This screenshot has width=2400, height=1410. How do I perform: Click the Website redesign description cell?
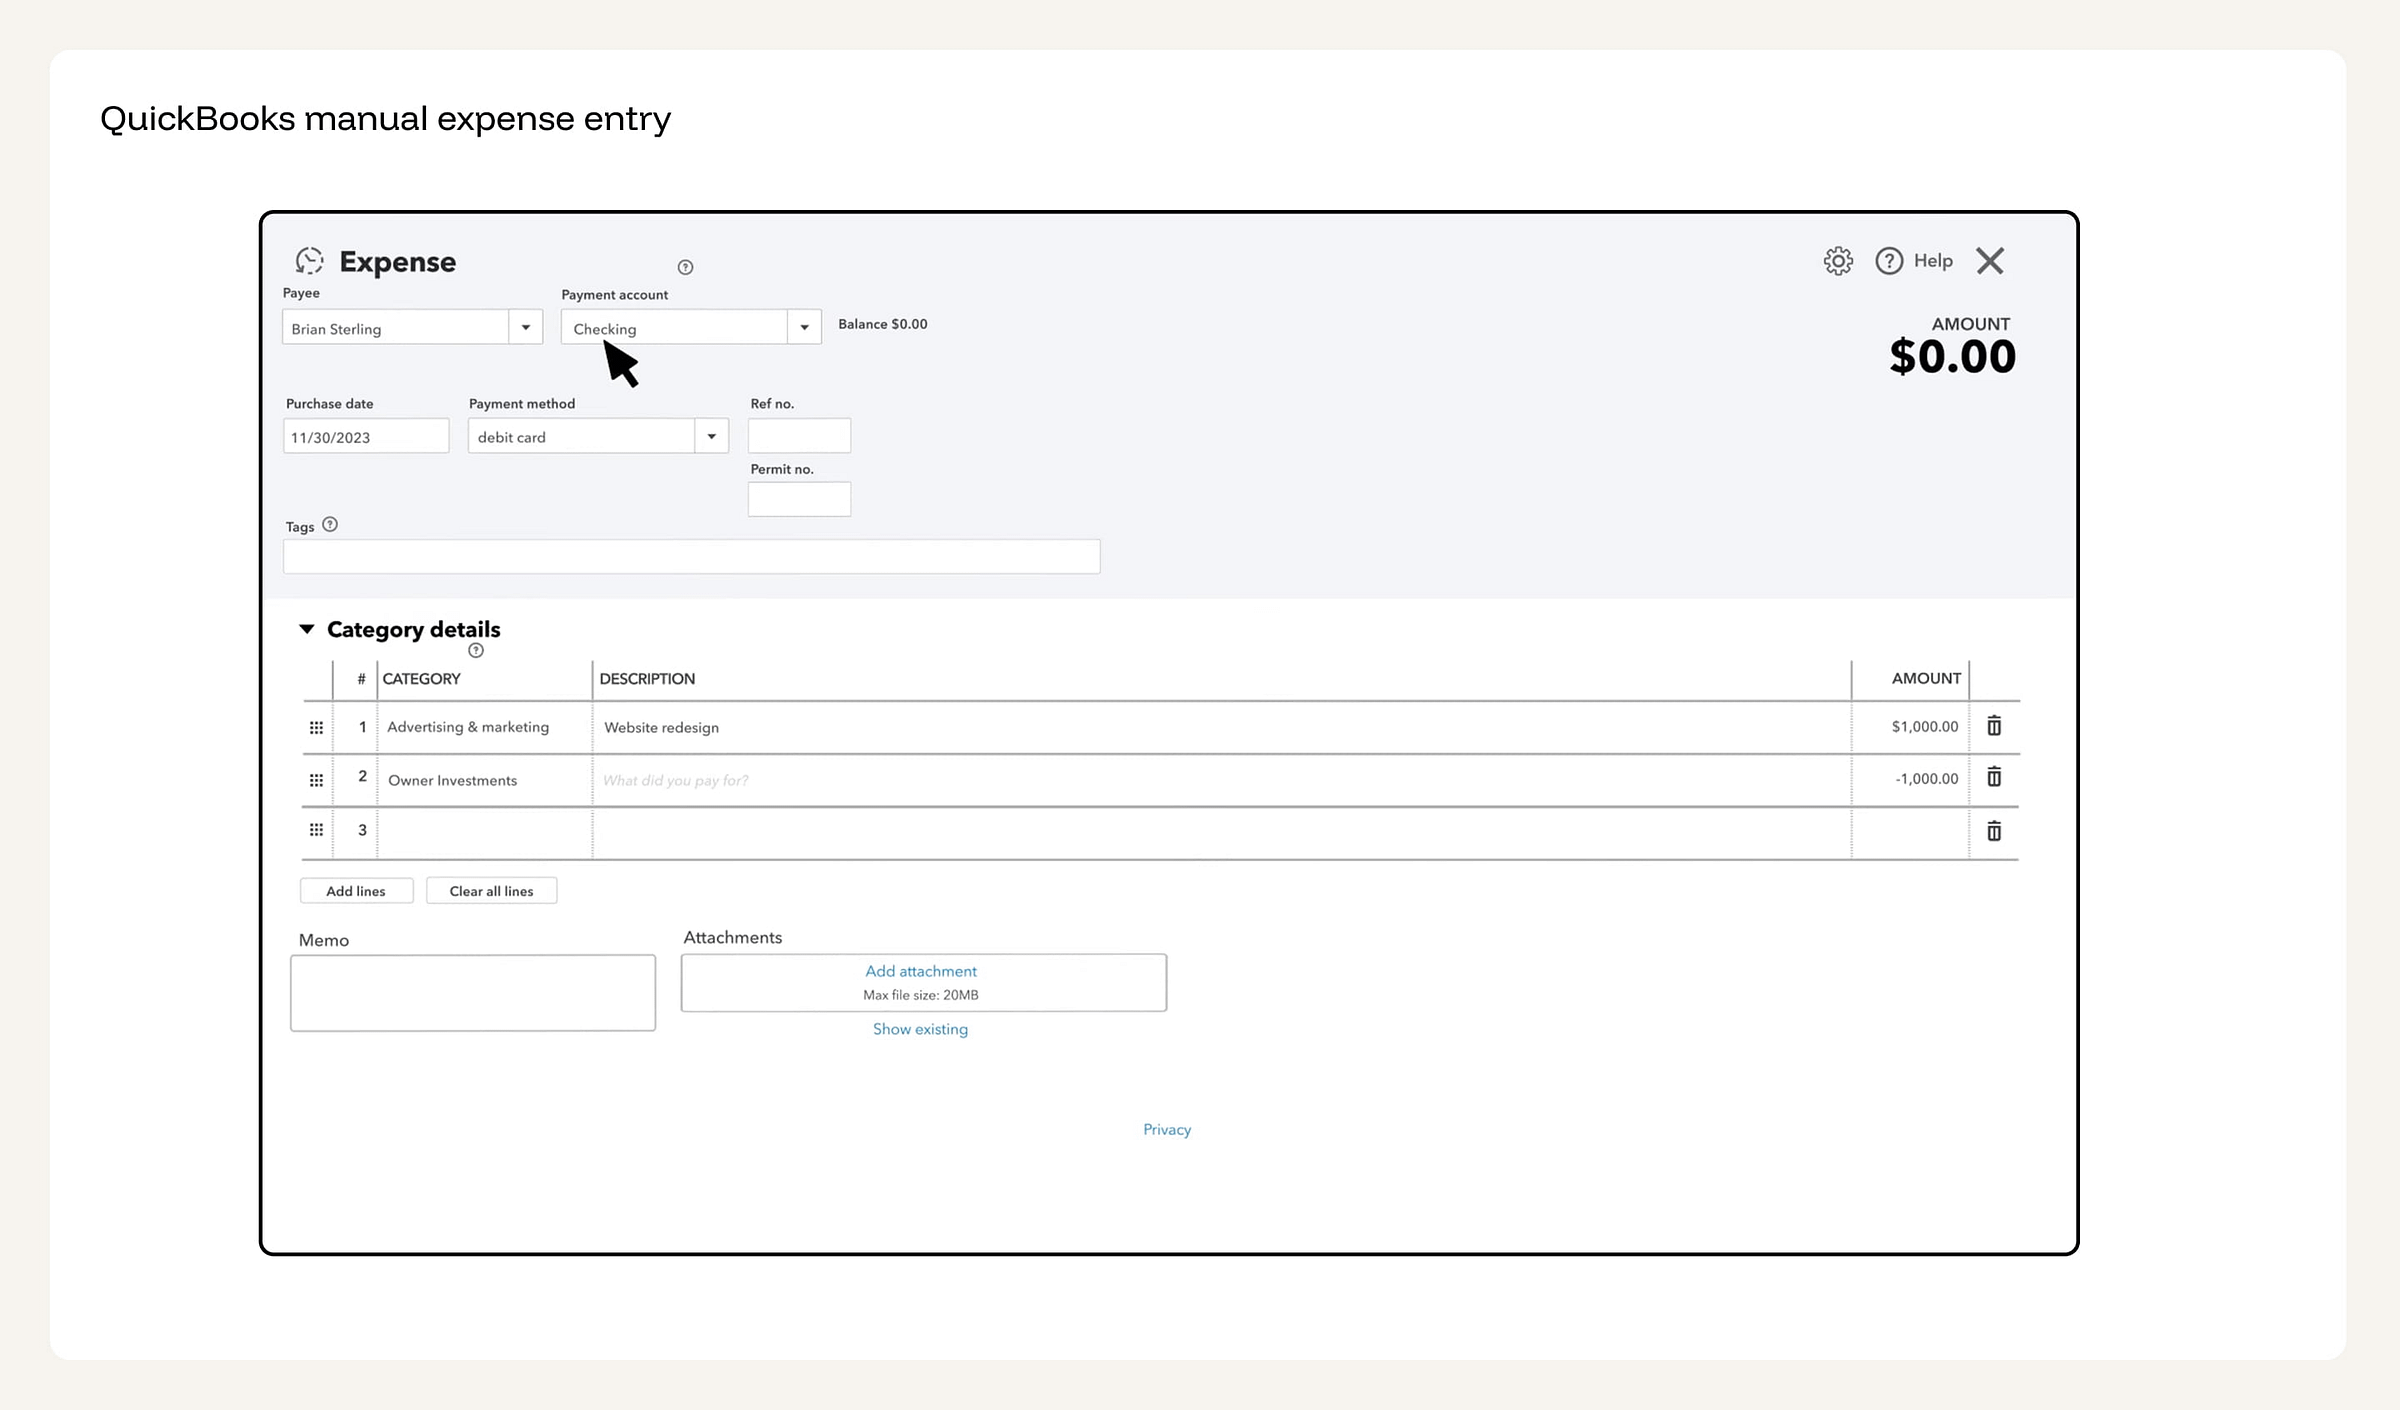click(x=1221, y=727)
